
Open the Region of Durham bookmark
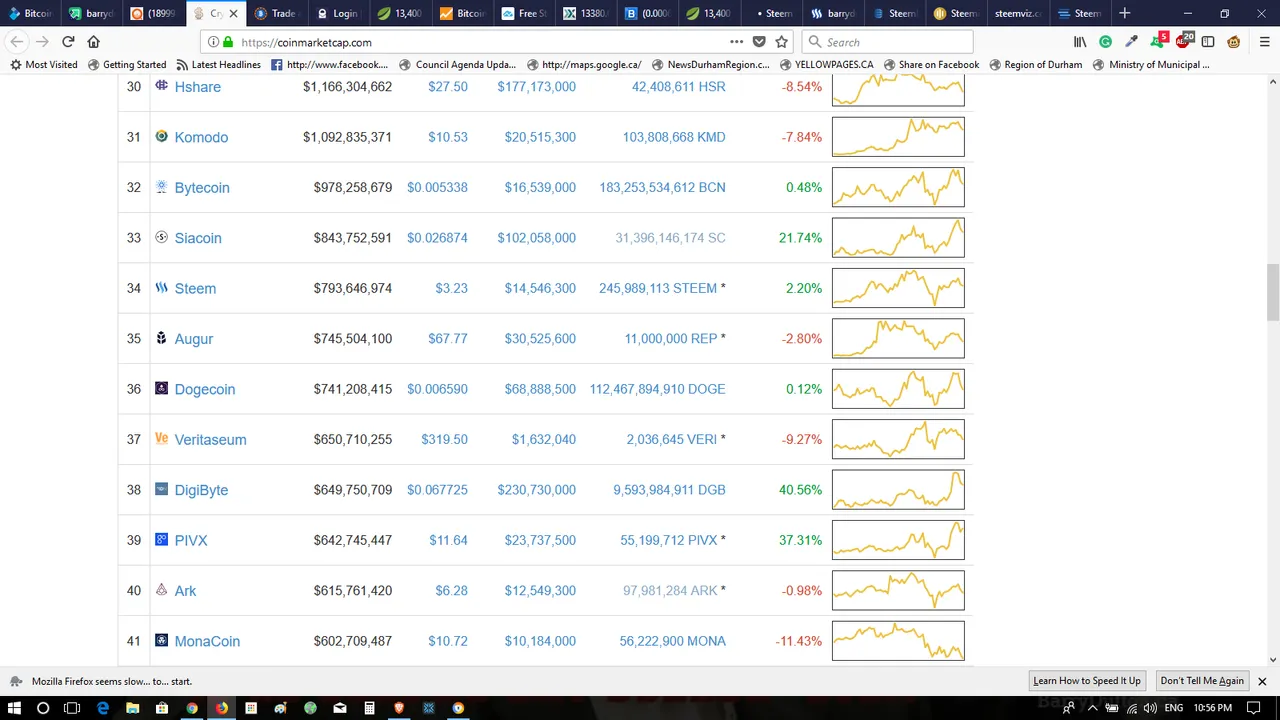[1035, 64]
